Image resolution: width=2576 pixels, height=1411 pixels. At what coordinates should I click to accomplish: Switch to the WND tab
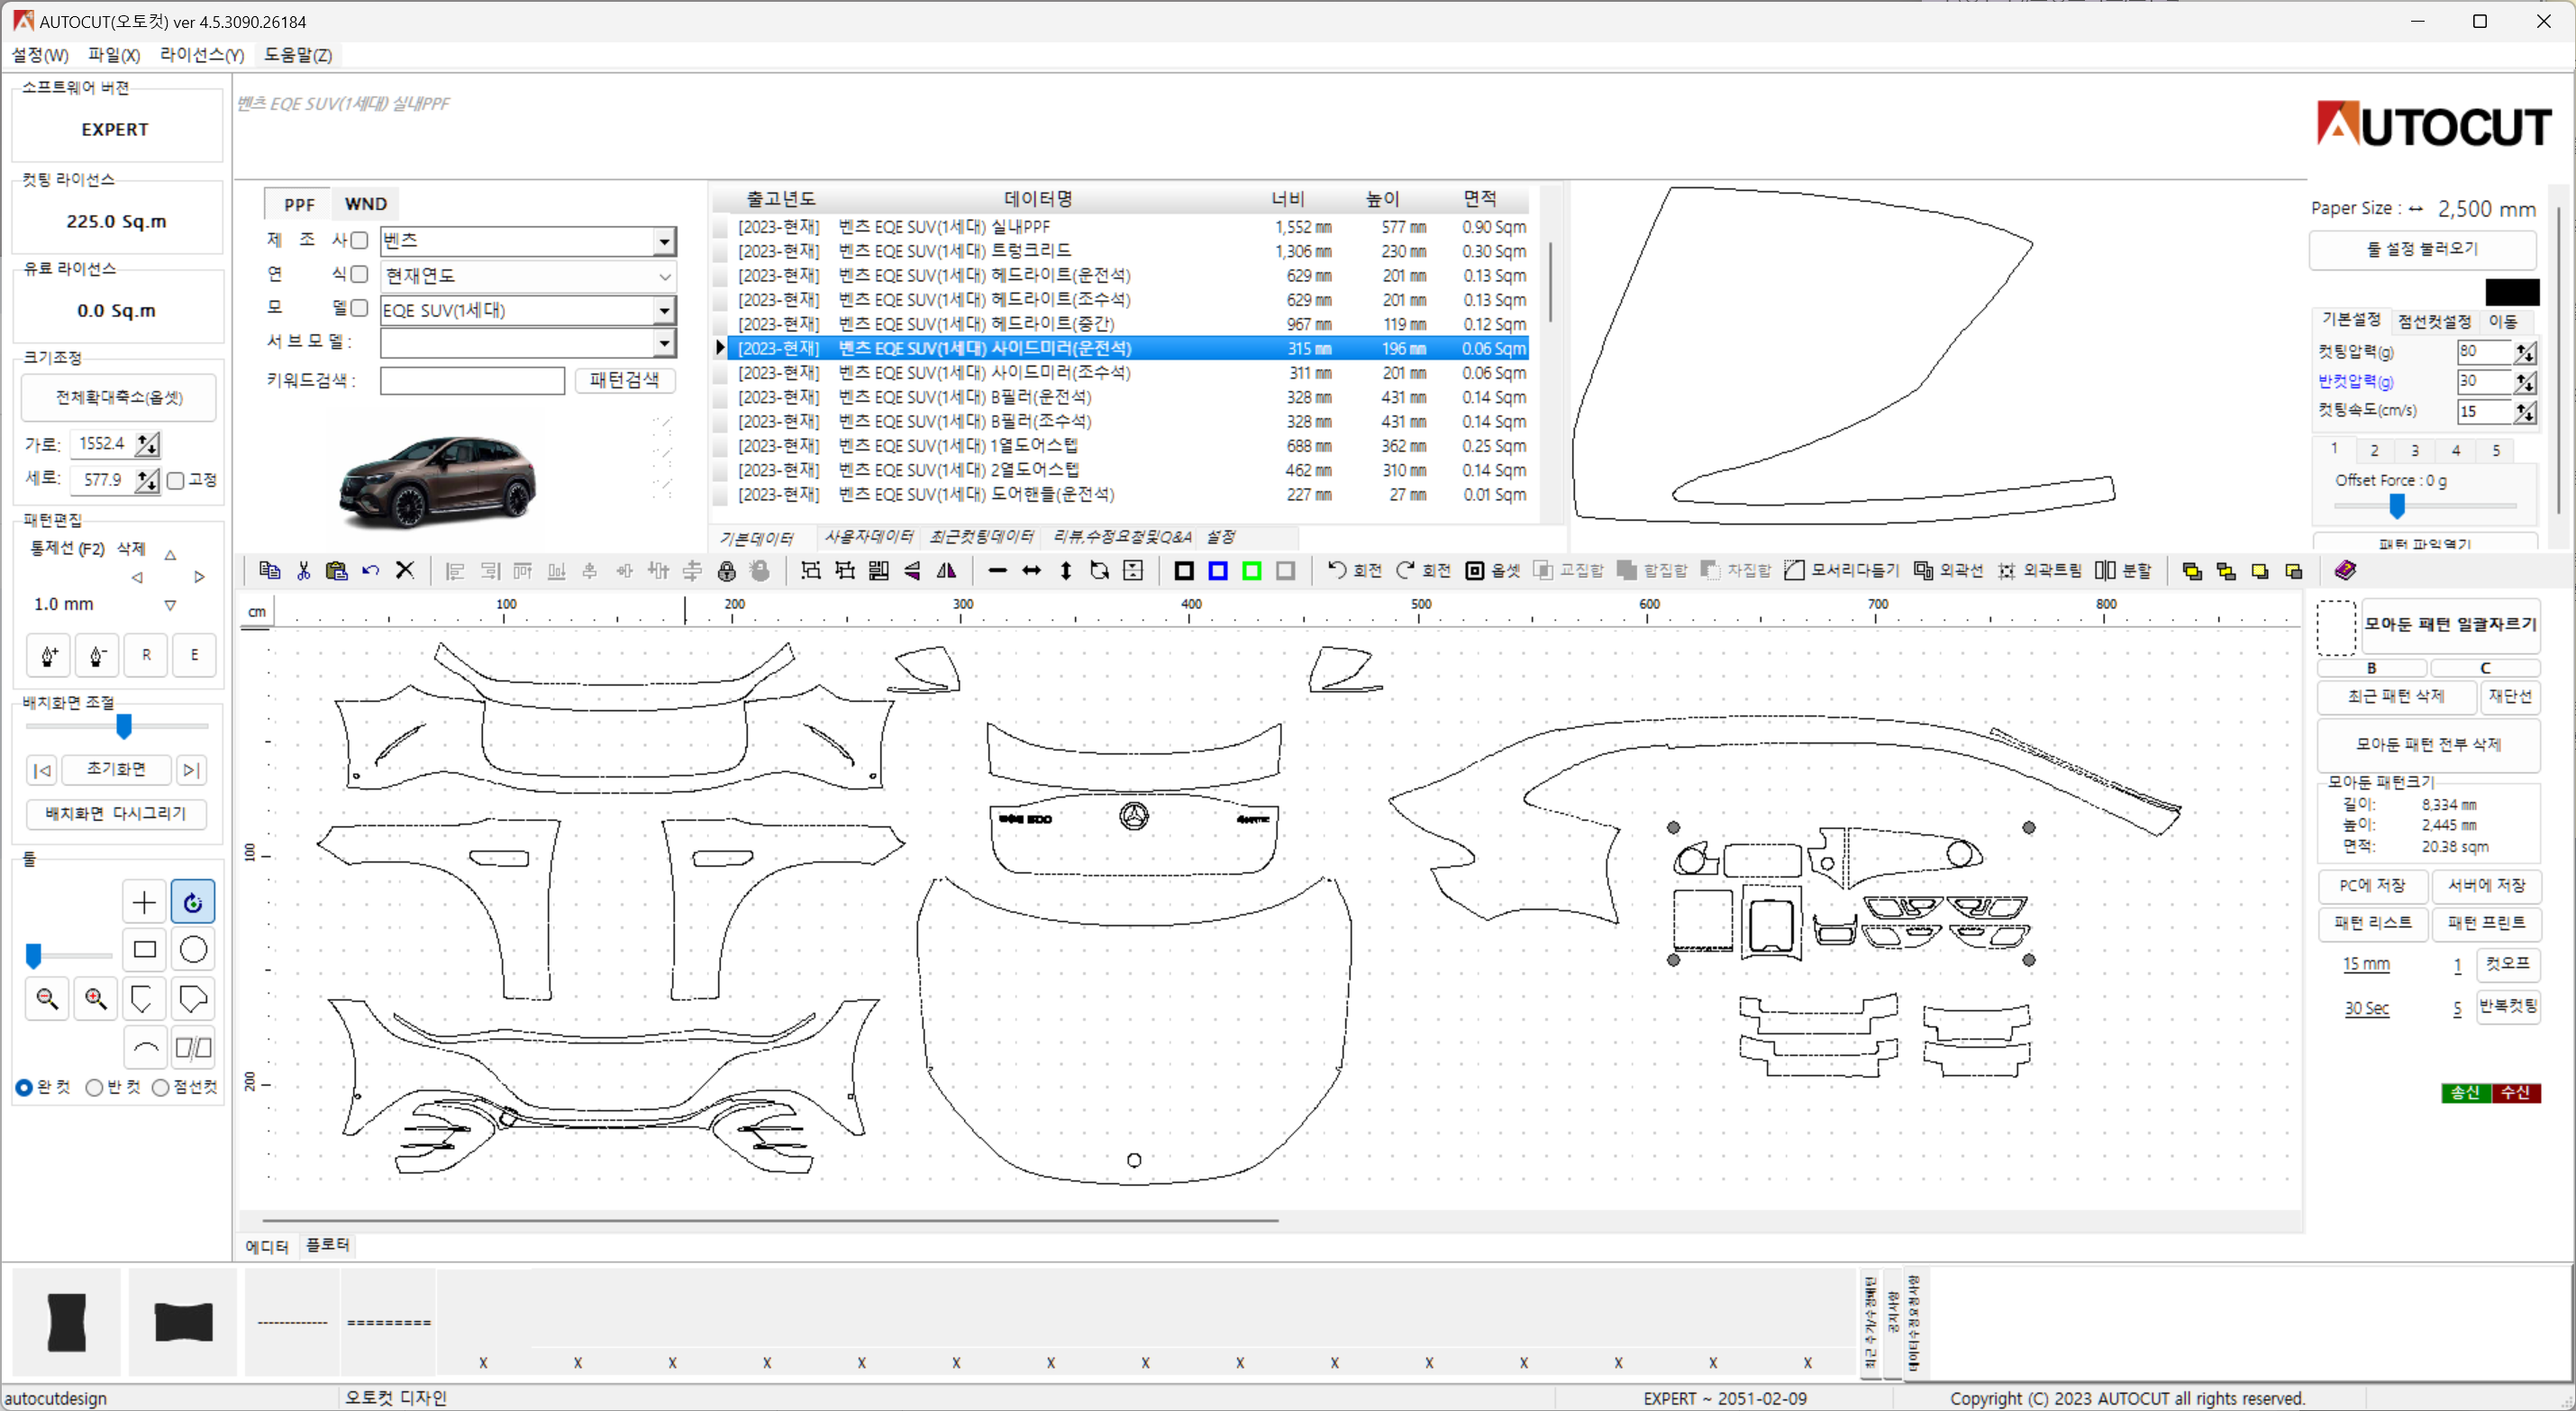[366, 204]
